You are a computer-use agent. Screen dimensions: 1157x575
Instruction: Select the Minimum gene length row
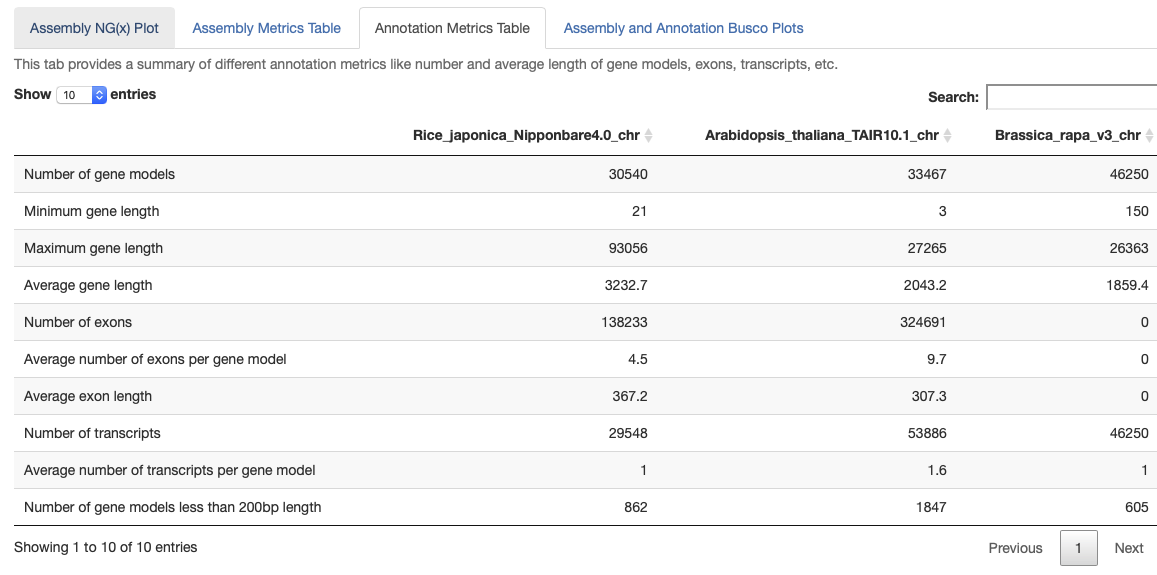(x=91, y=211)
